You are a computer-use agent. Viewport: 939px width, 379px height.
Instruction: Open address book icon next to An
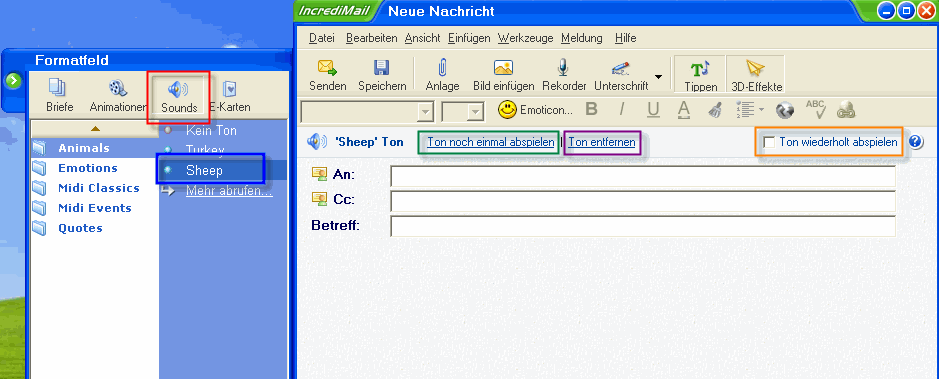[320, 174]
